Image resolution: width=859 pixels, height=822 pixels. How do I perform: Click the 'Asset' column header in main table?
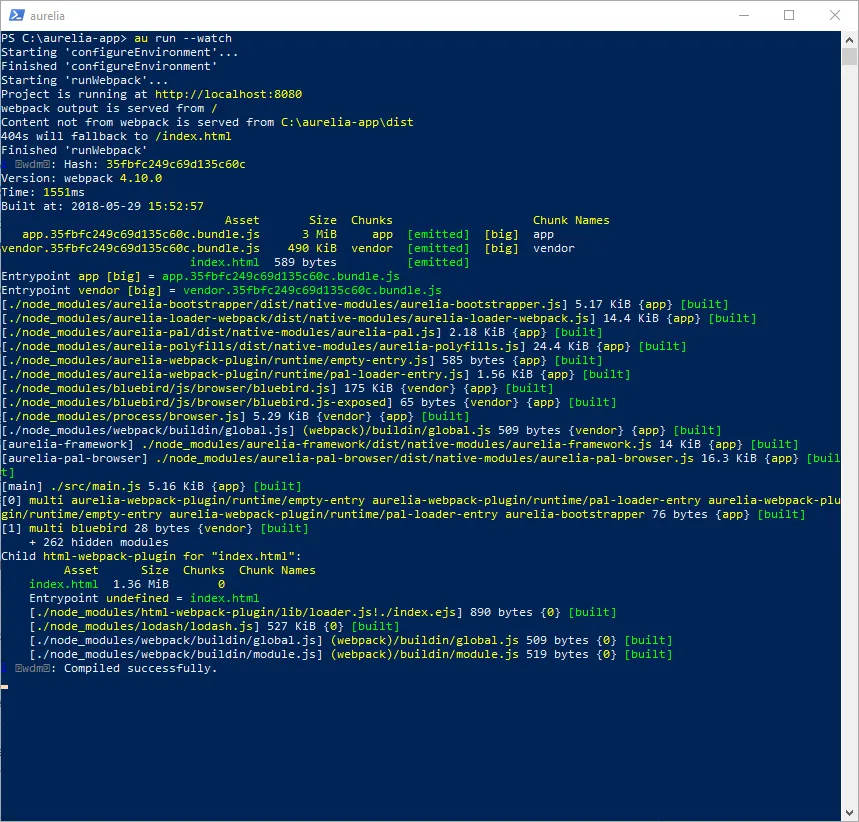[x=242, y=220]
